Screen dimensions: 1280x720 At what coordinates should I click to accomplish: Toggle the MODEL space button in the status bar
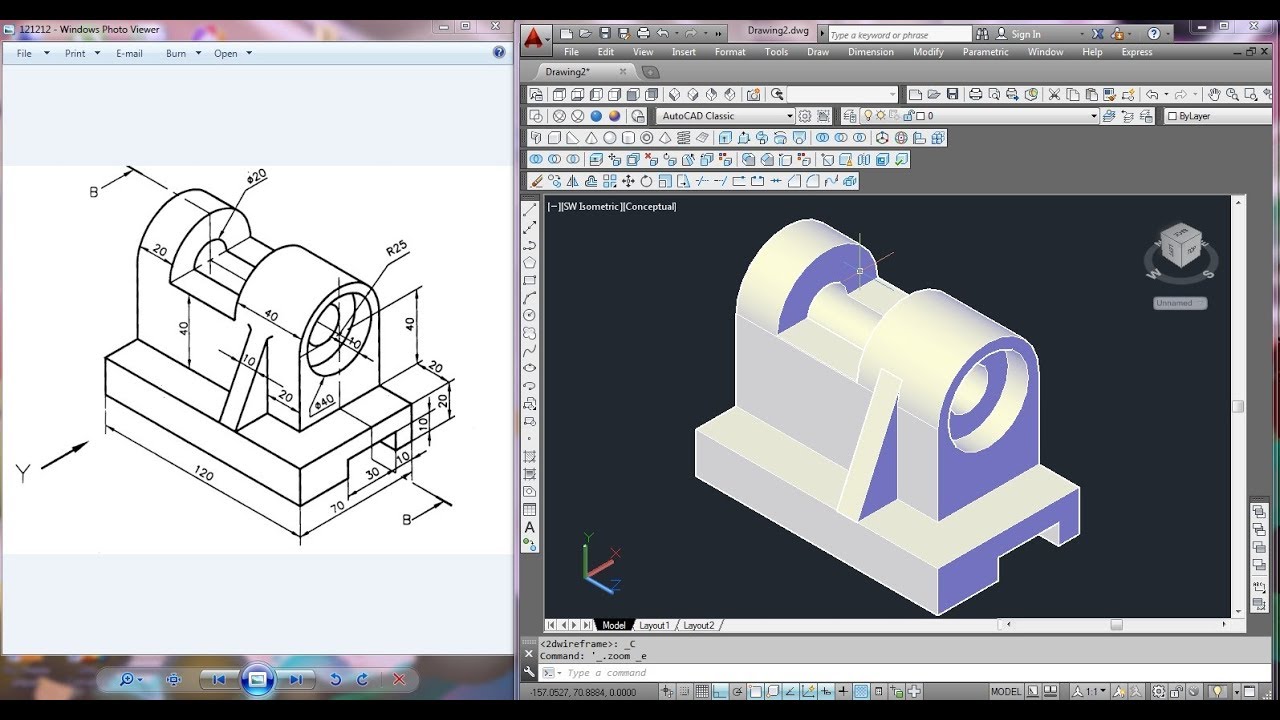coord(1006,691)
